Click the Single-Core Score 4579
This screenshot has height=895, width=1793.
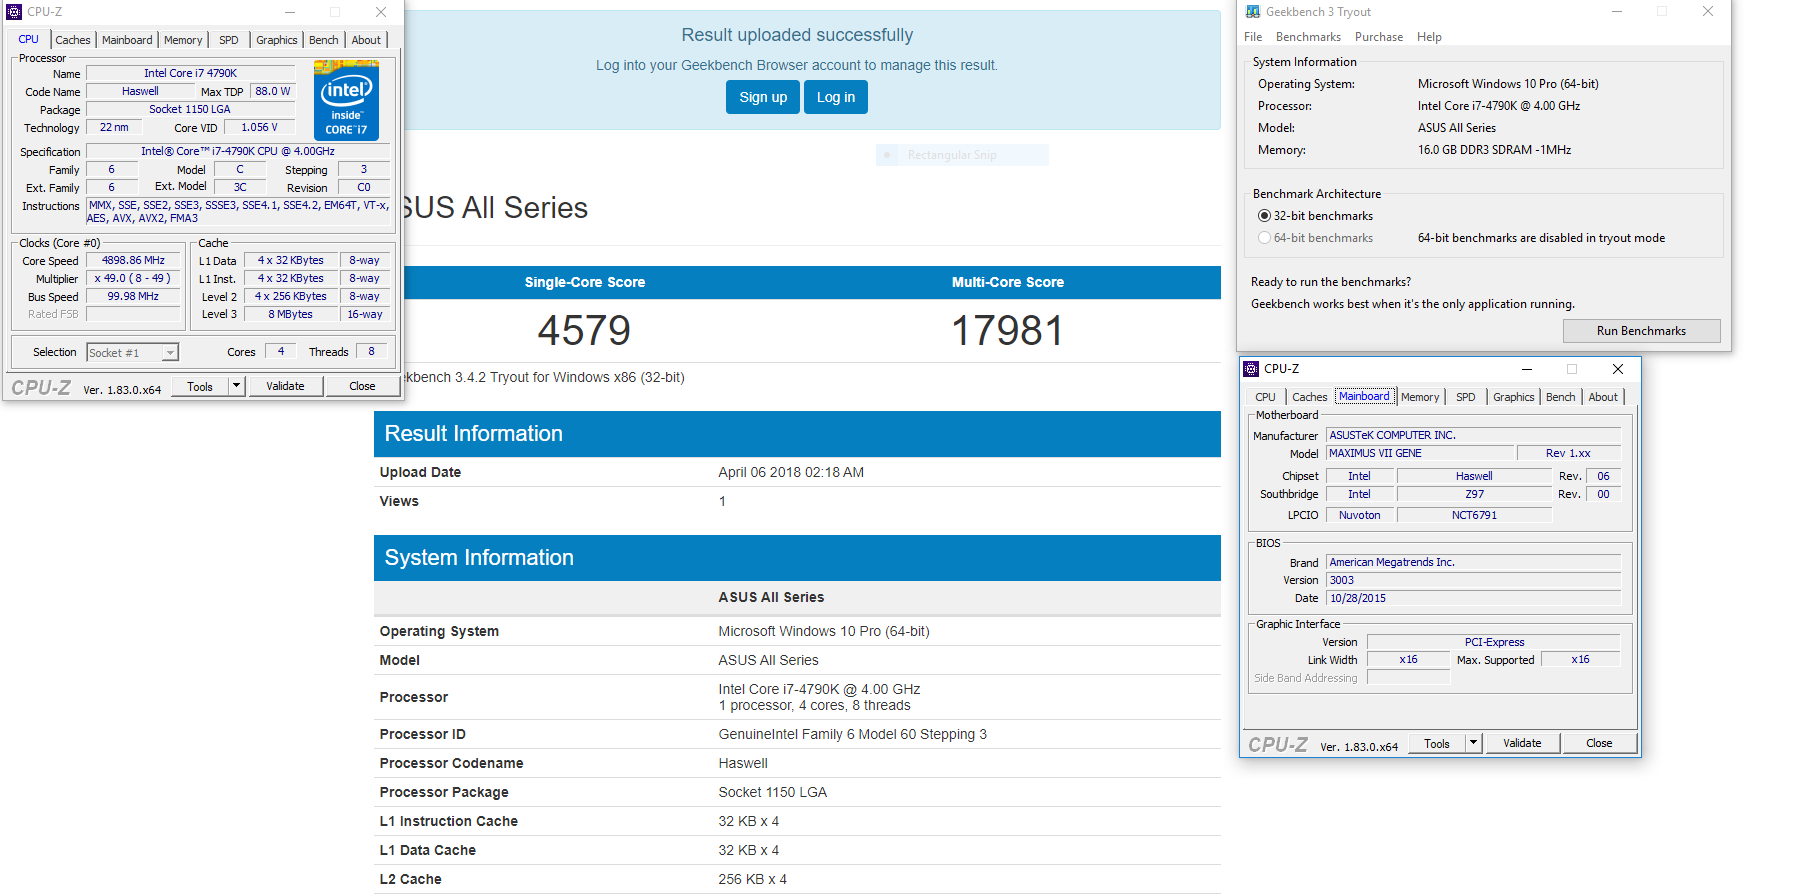[585, 331]
